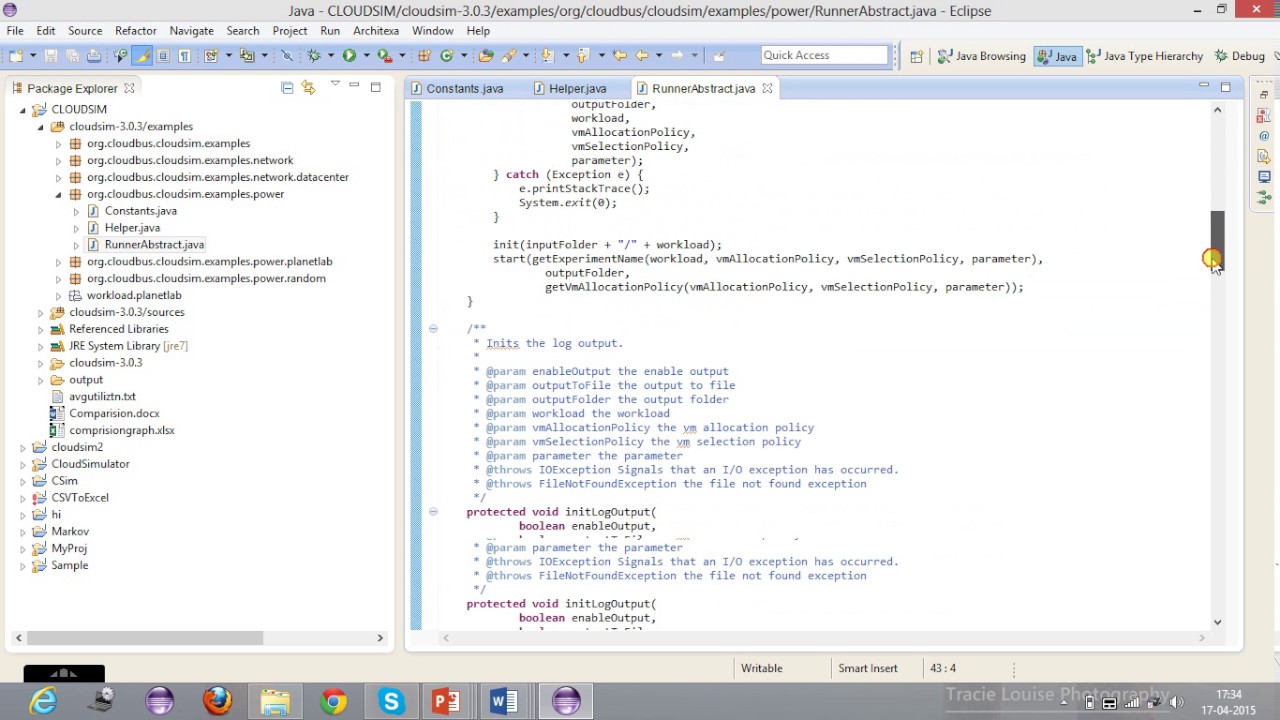Screen dimensions: 1280x720
Task: Switch to Java Type Hierarchy perspective
Action: [x=1144, y=56]
